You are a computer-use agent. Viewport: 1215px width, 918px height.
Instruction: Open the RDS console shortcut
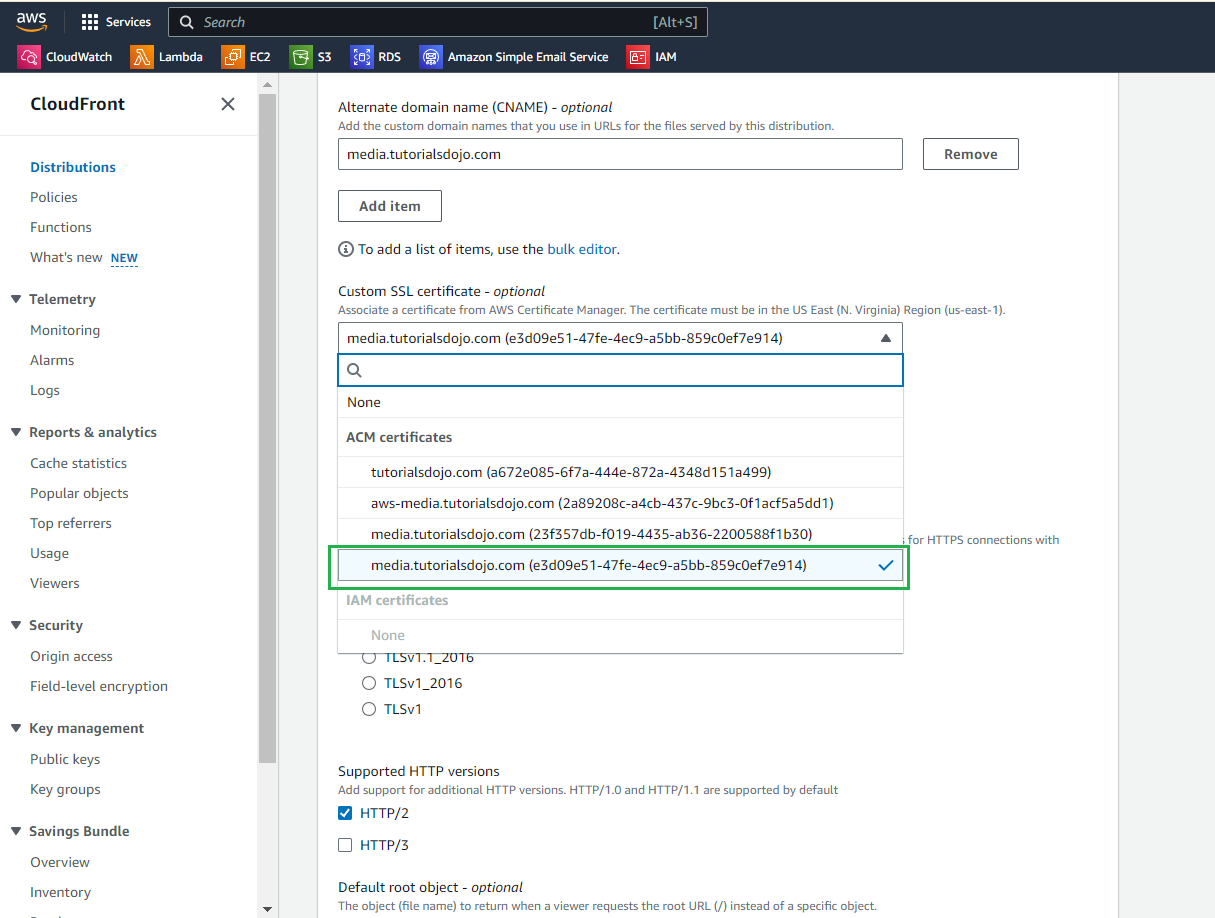point(376,57)
